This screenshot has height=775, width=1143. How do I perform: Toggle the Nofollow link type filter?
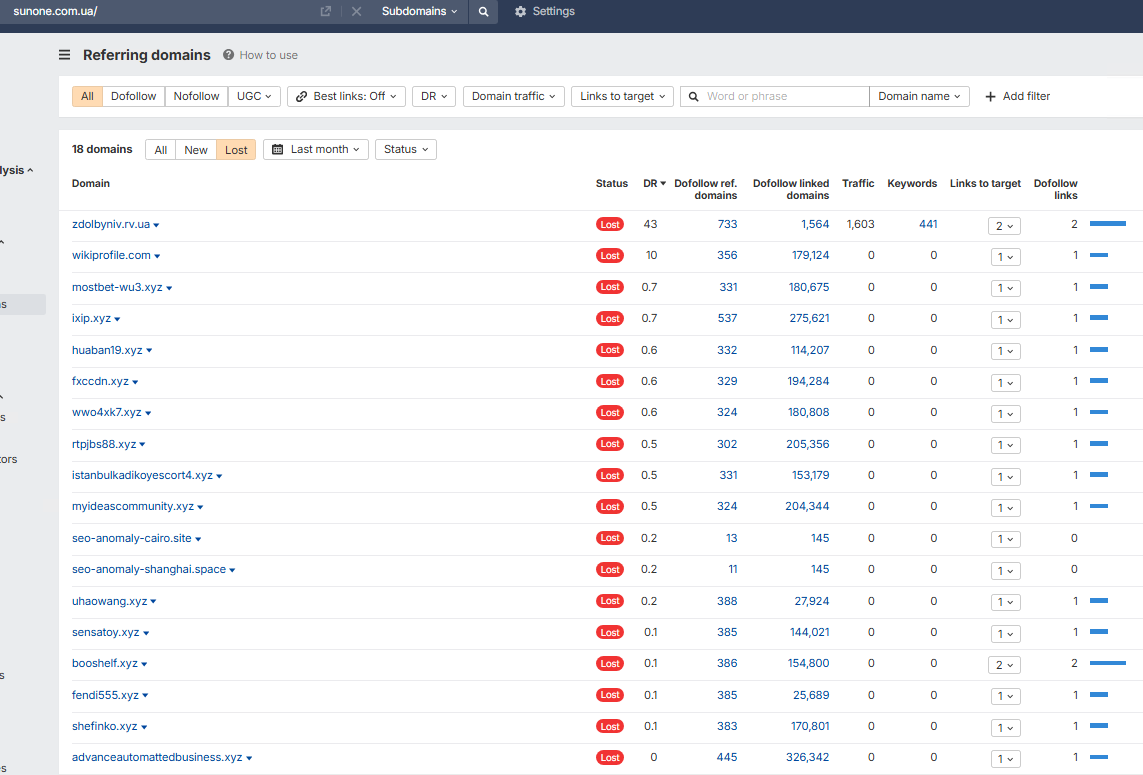[196, 96]
